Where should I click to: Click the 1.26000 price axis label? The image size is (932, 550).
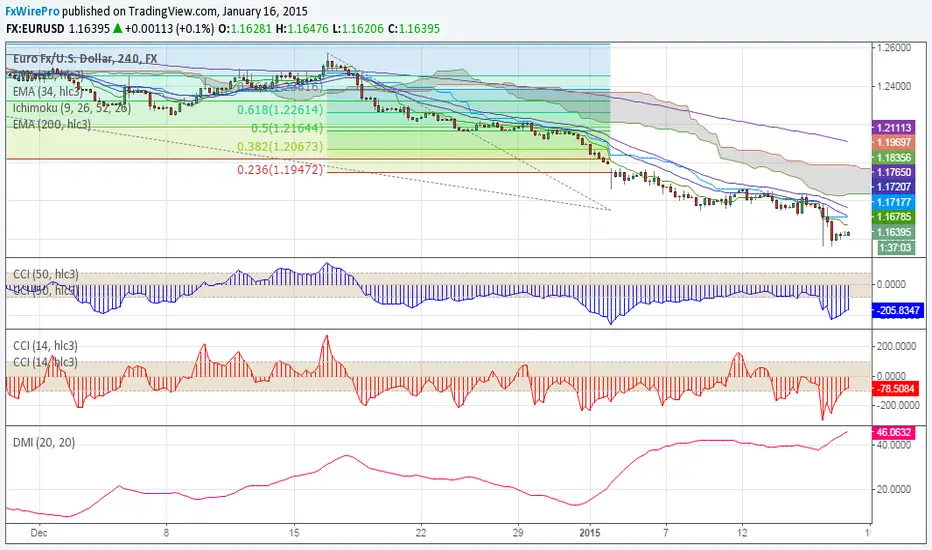[894, 48]
